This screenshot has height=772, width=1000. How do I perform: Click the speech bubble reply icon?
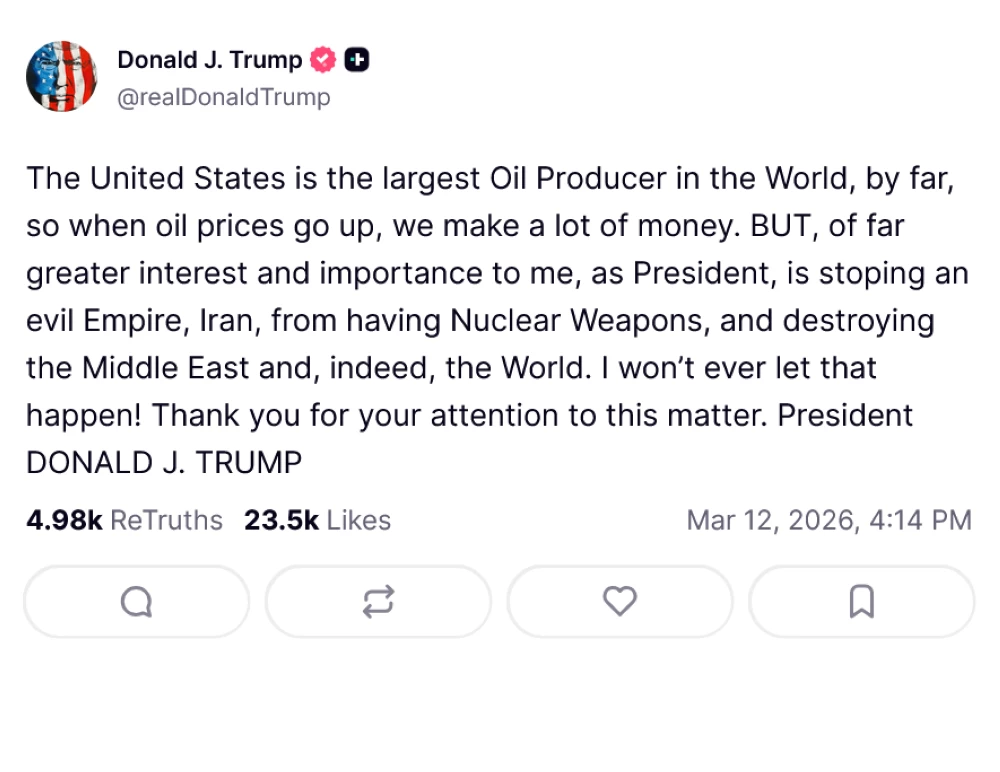pos(136,602)
